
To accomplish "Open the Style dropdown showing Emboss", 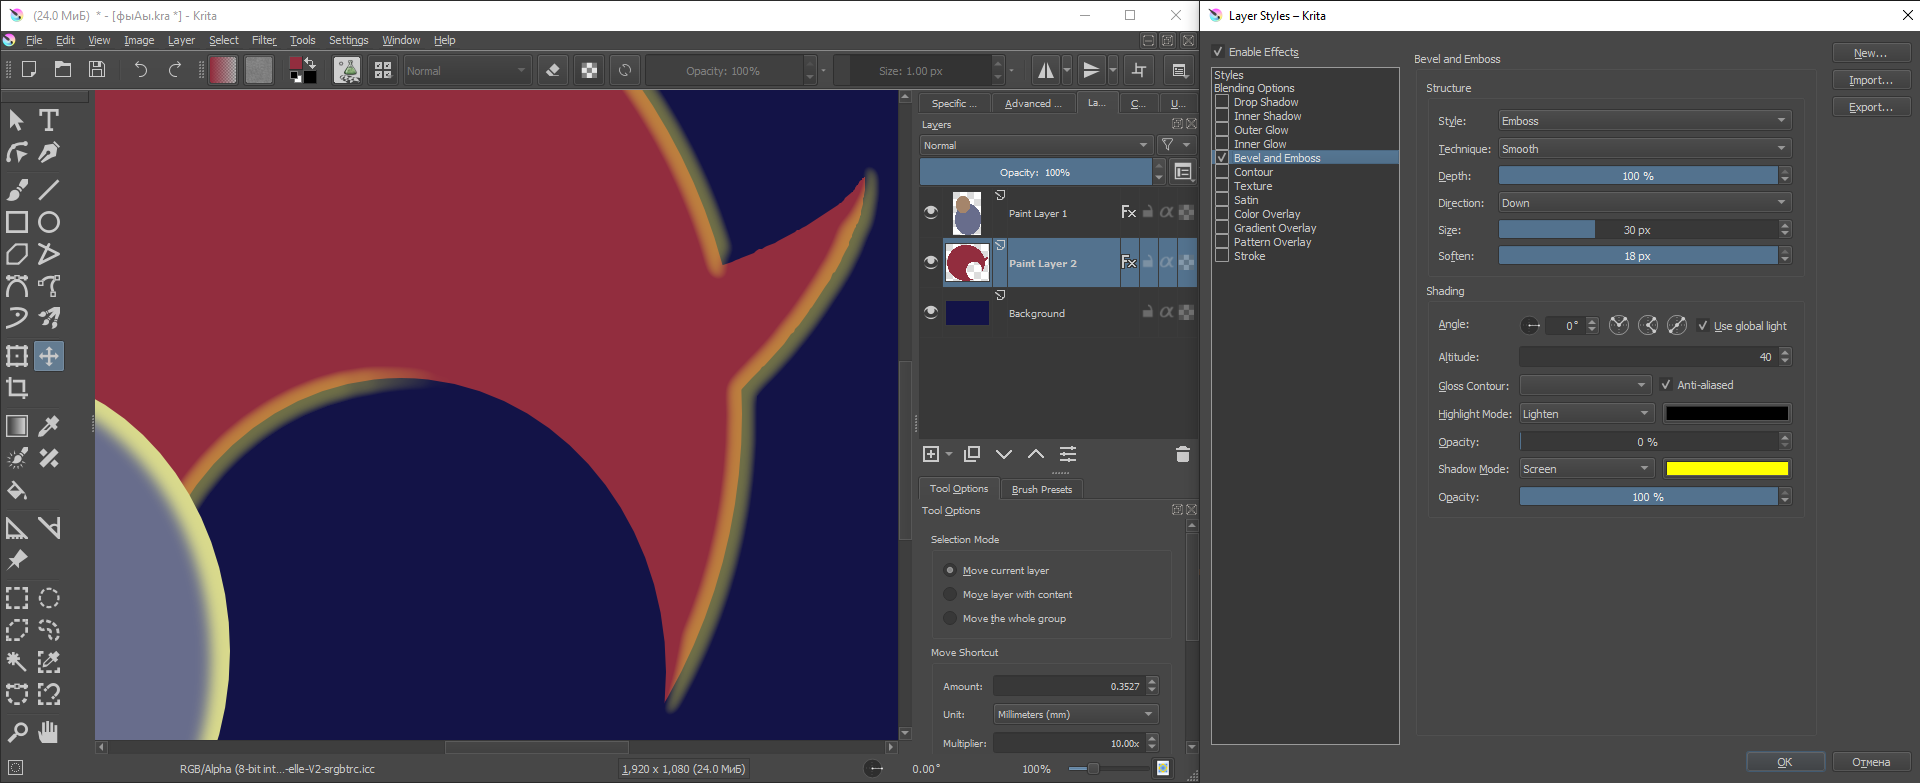I will pos(1643,121).
